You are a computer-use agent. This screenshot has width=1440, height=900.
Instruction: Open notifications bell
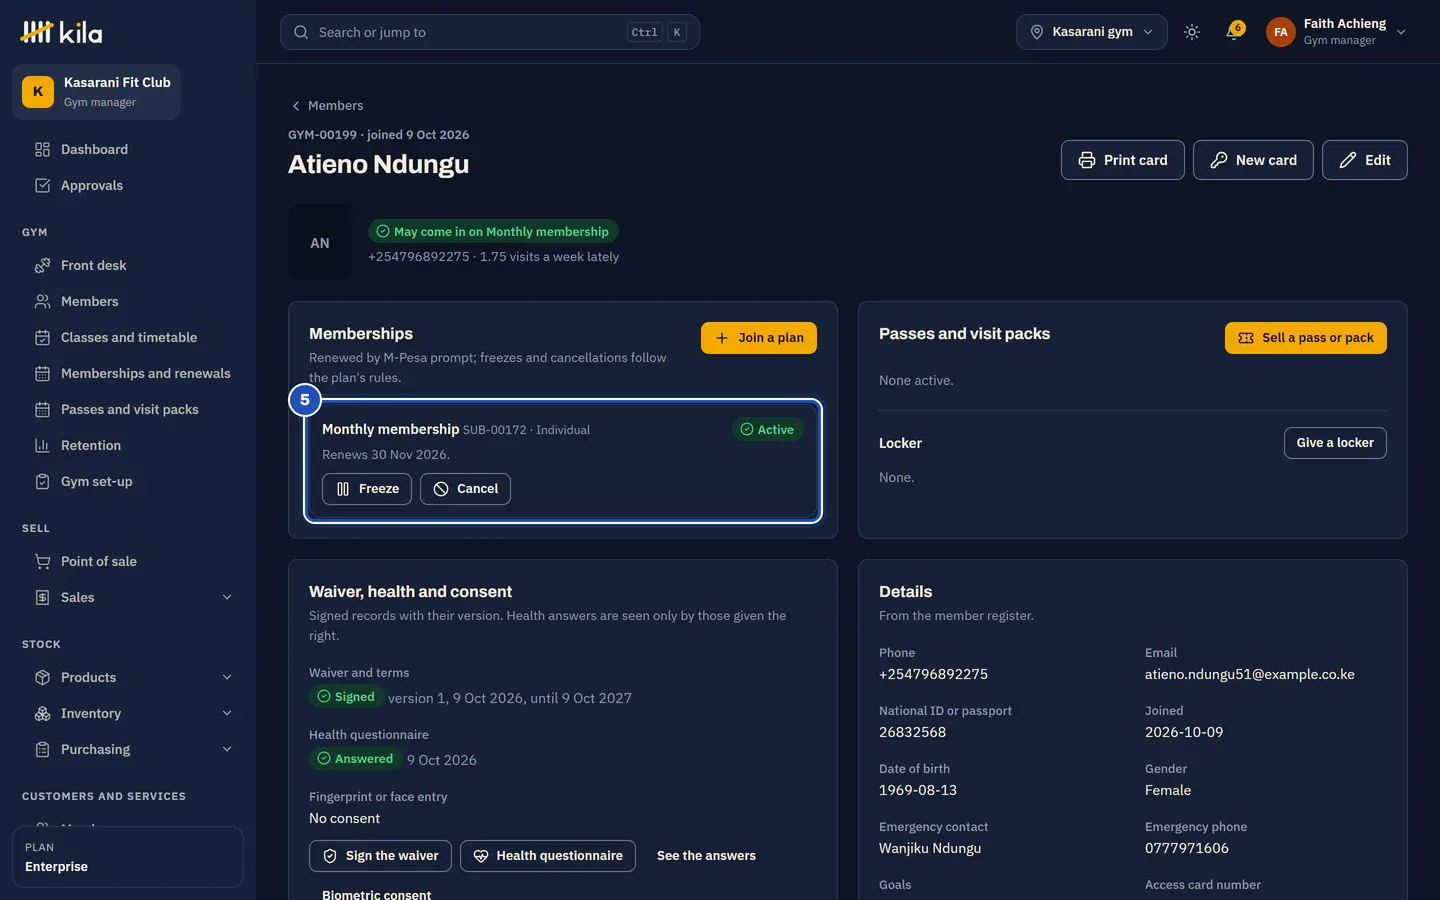click(1234, 32)
